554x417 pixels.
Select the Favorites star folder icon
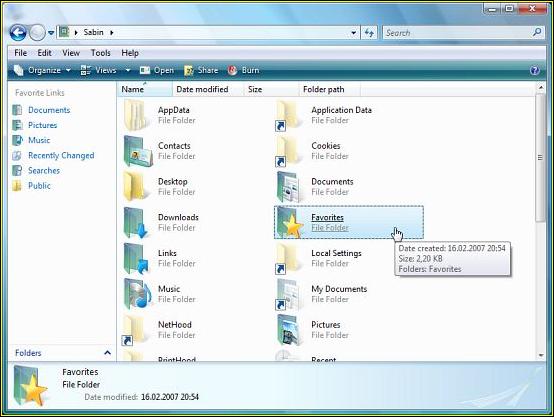pyautogui.click(x=290, y=222)
